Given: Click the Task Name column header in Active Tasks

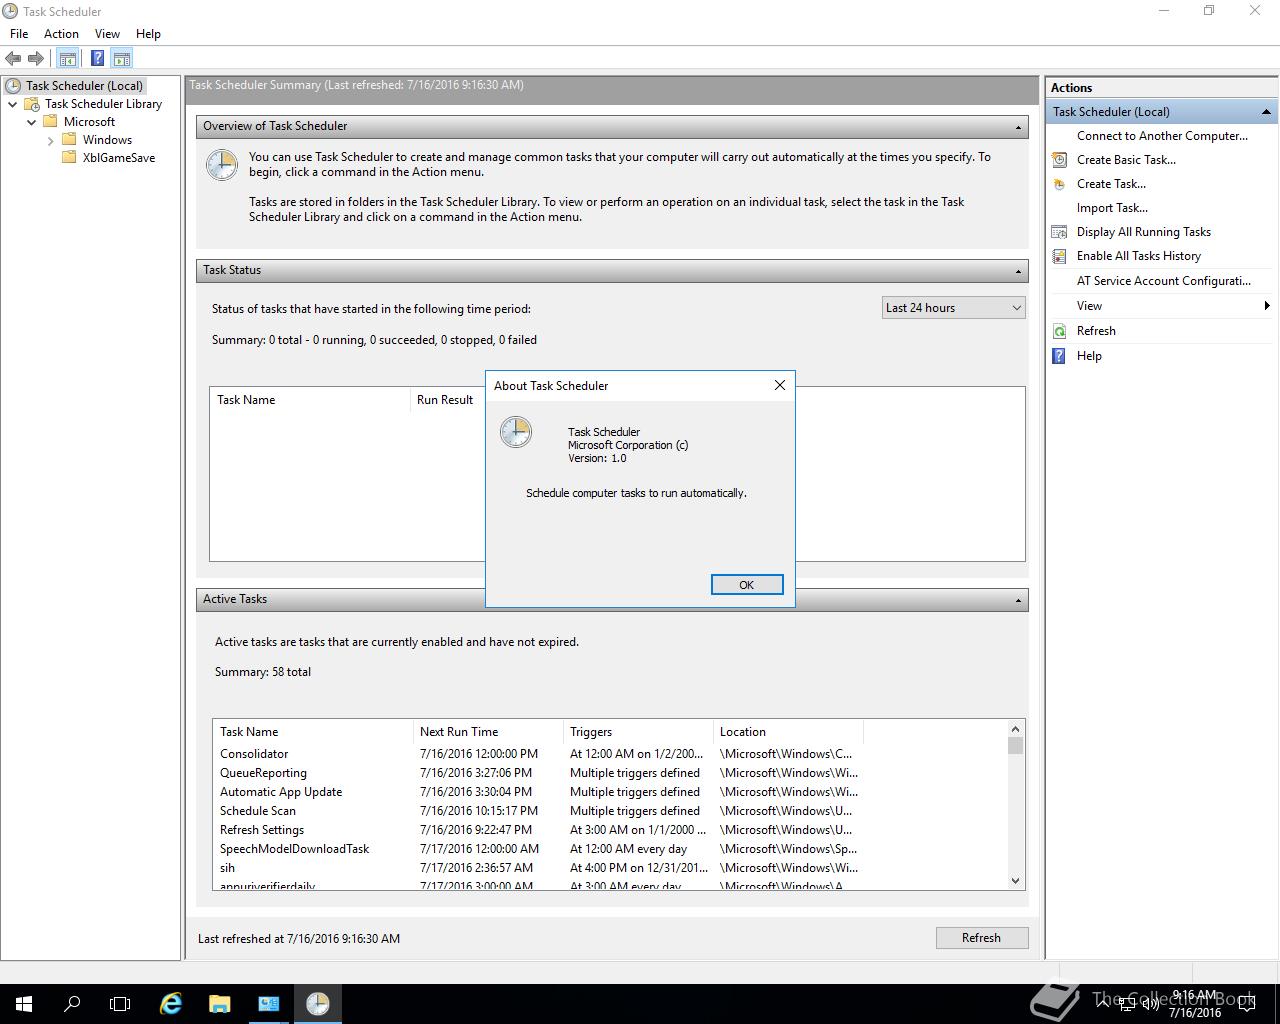Looking at the screenshot, I should pos(313,732).
